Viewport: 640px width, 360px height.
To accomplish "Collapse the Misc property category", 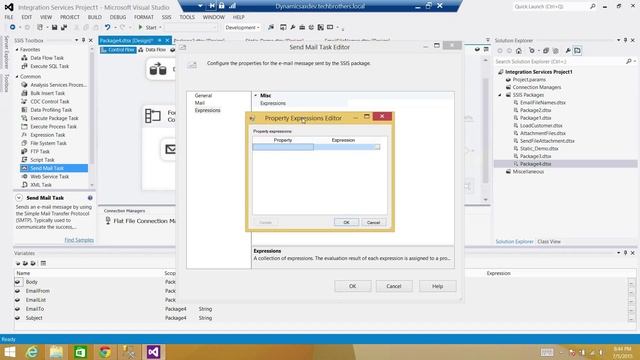I will point(256,96).
